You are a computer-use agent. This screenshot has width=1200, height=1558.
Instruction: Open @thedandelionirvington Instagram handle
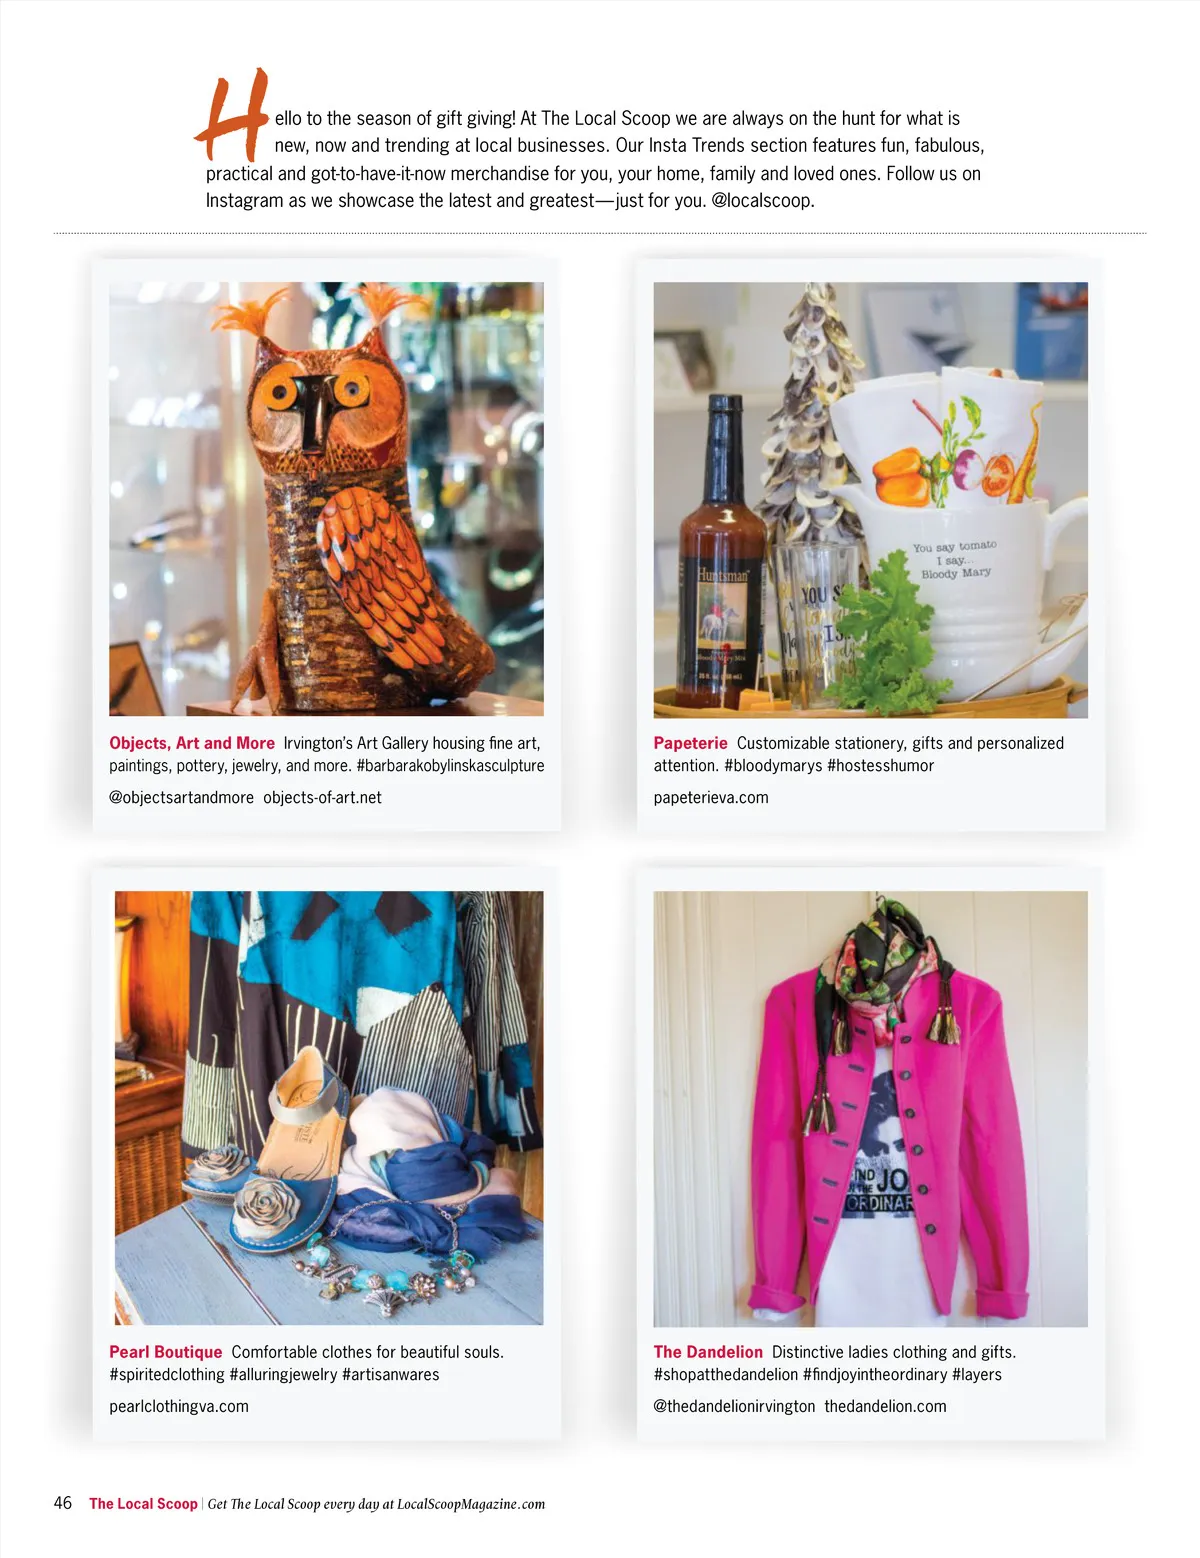pos(734,1406)
